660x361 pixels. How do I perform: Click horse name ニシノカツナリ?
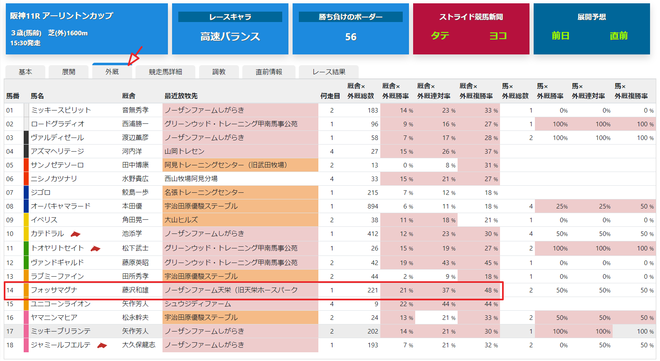tap(54, 179)
